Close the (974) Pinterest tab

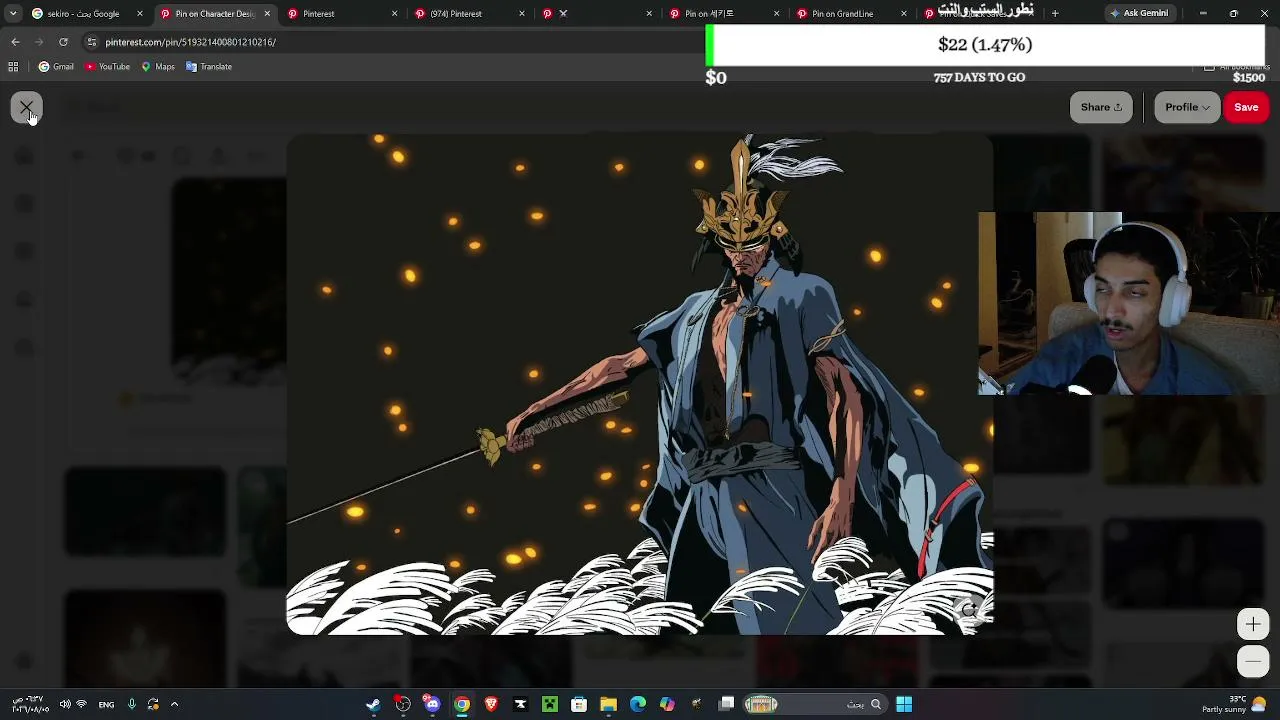pyautogui.click(x=523, y=14)
